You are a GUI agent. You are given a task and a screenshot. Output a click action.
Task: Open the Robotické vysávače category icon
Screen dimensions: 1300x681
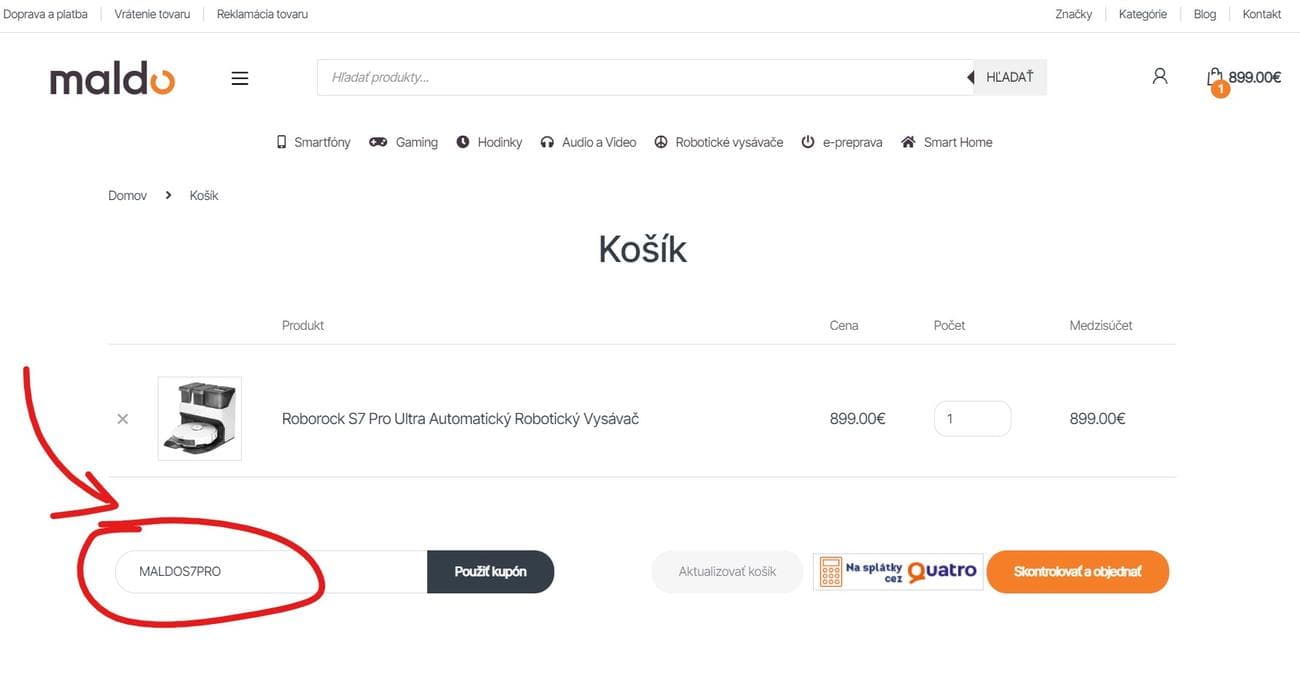[661, 141]
